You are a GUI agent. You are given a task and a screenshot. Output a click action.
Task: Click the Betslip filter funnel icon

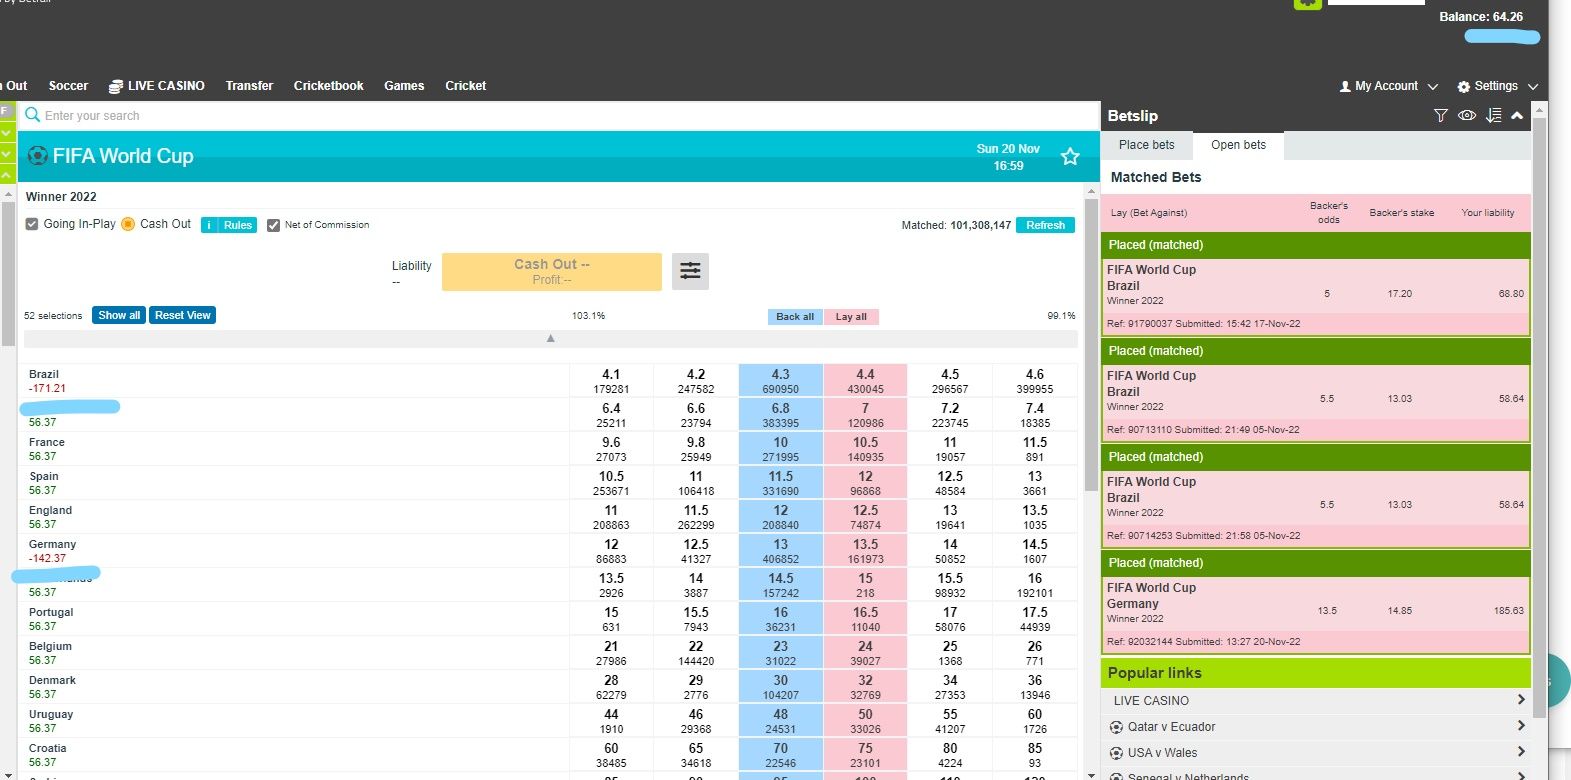pos(1440,116)
